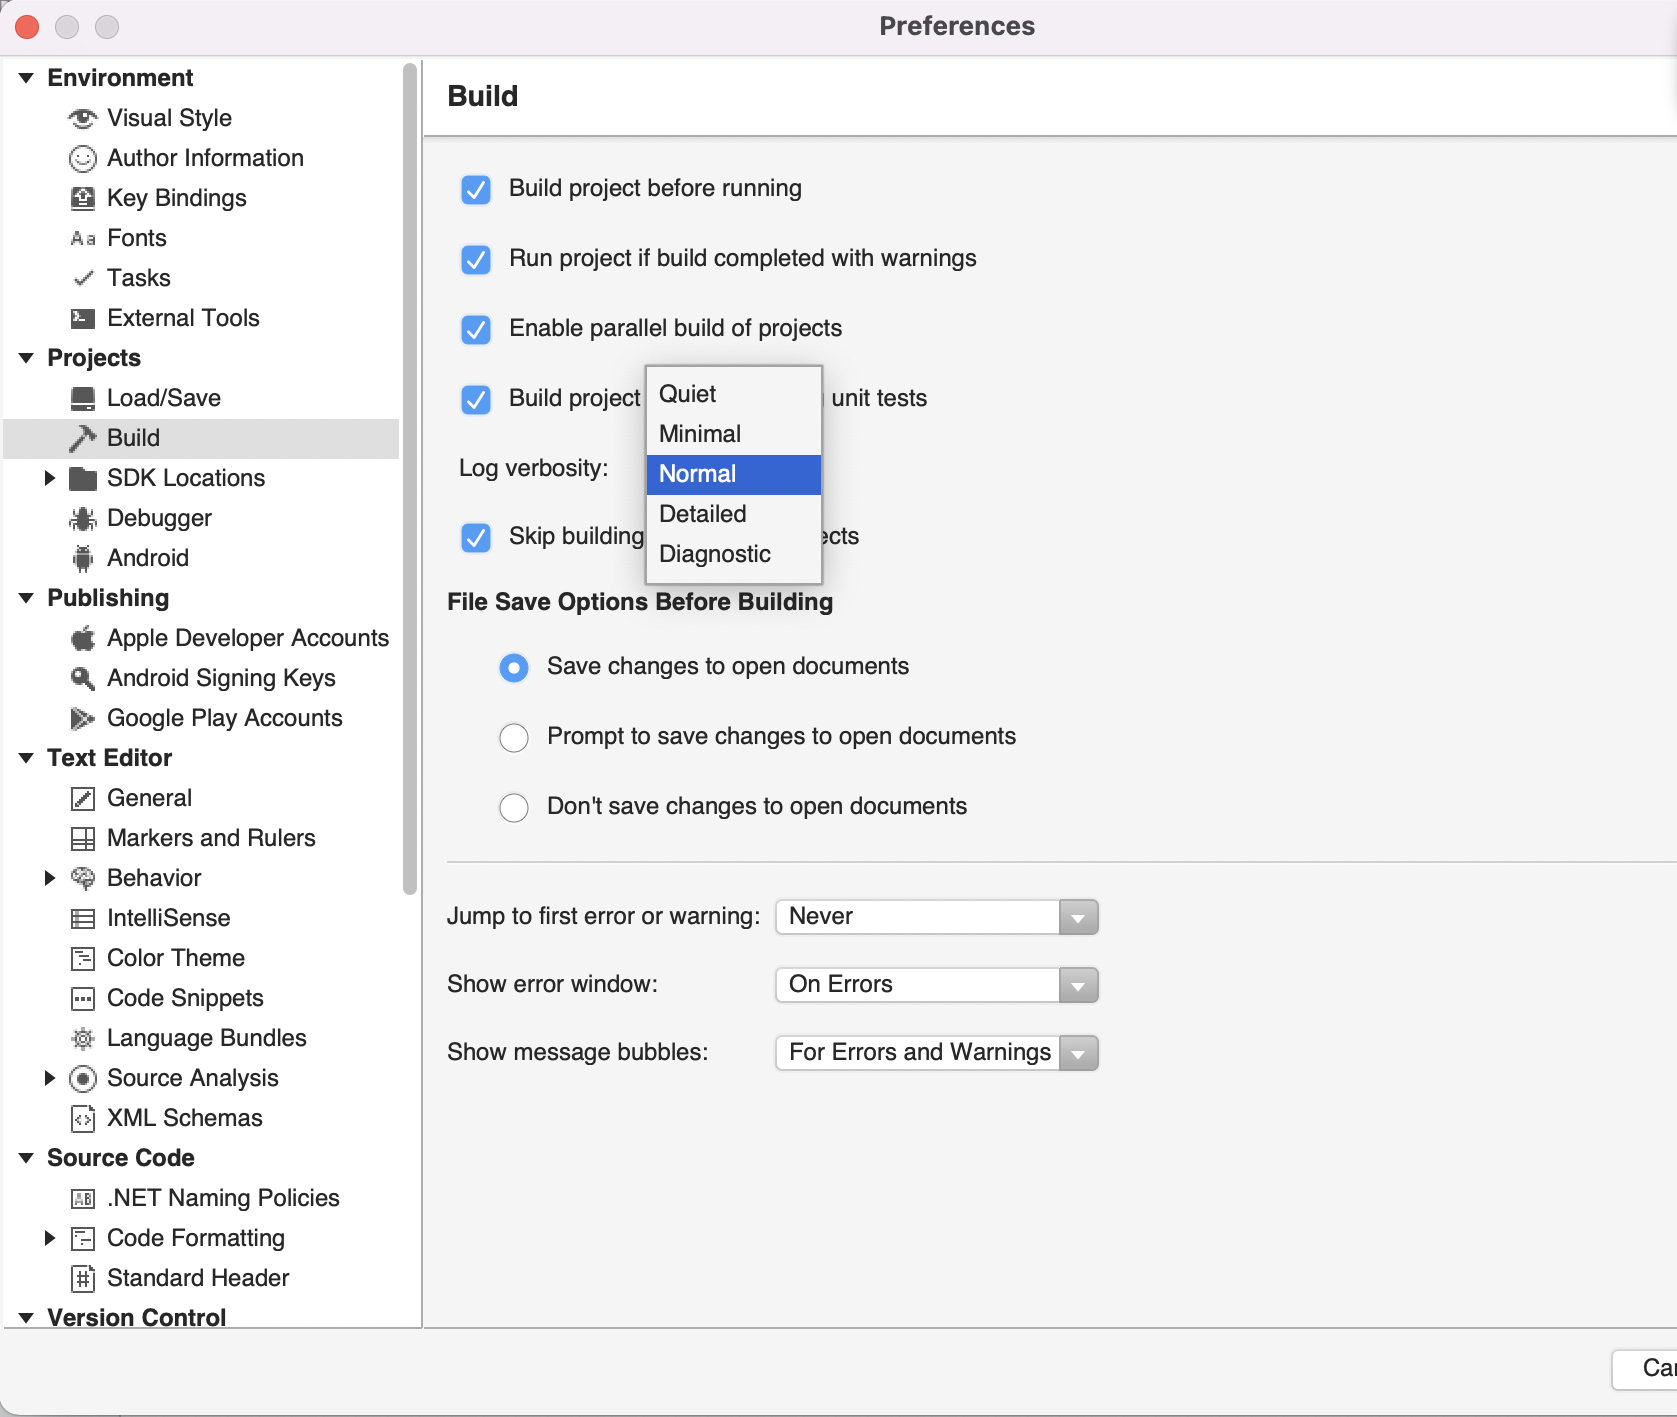Click the Build hammer icon
Viewport: 1677px width, 1417px height.
point(82,438)
